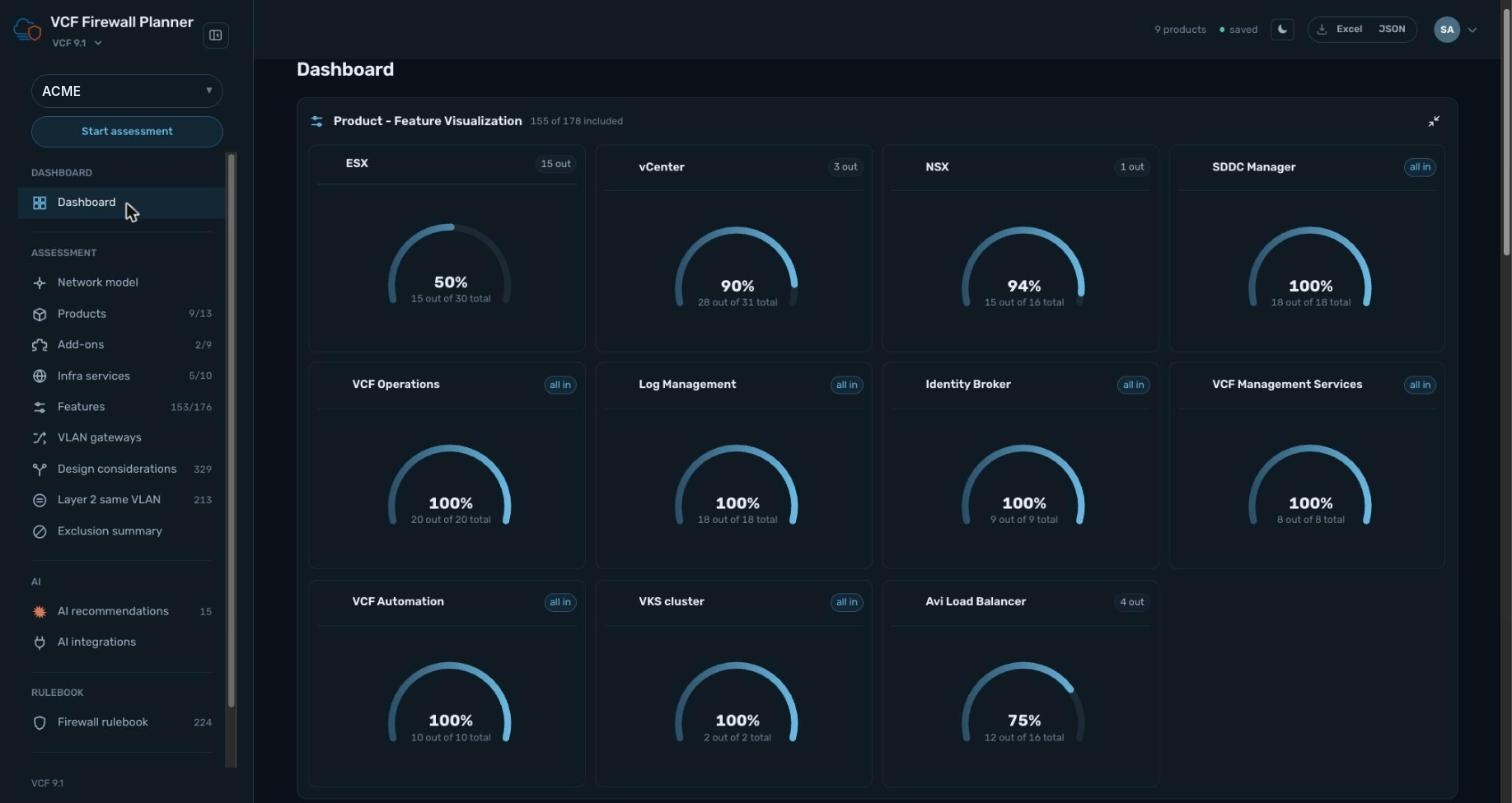Click the Layer 2 same VLAN icon
1512x803 pixels.
39,500
